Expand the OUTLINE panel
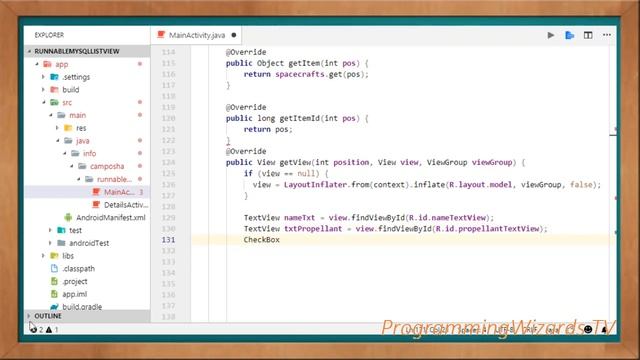 pyautogui.click(x=29, y=316)
